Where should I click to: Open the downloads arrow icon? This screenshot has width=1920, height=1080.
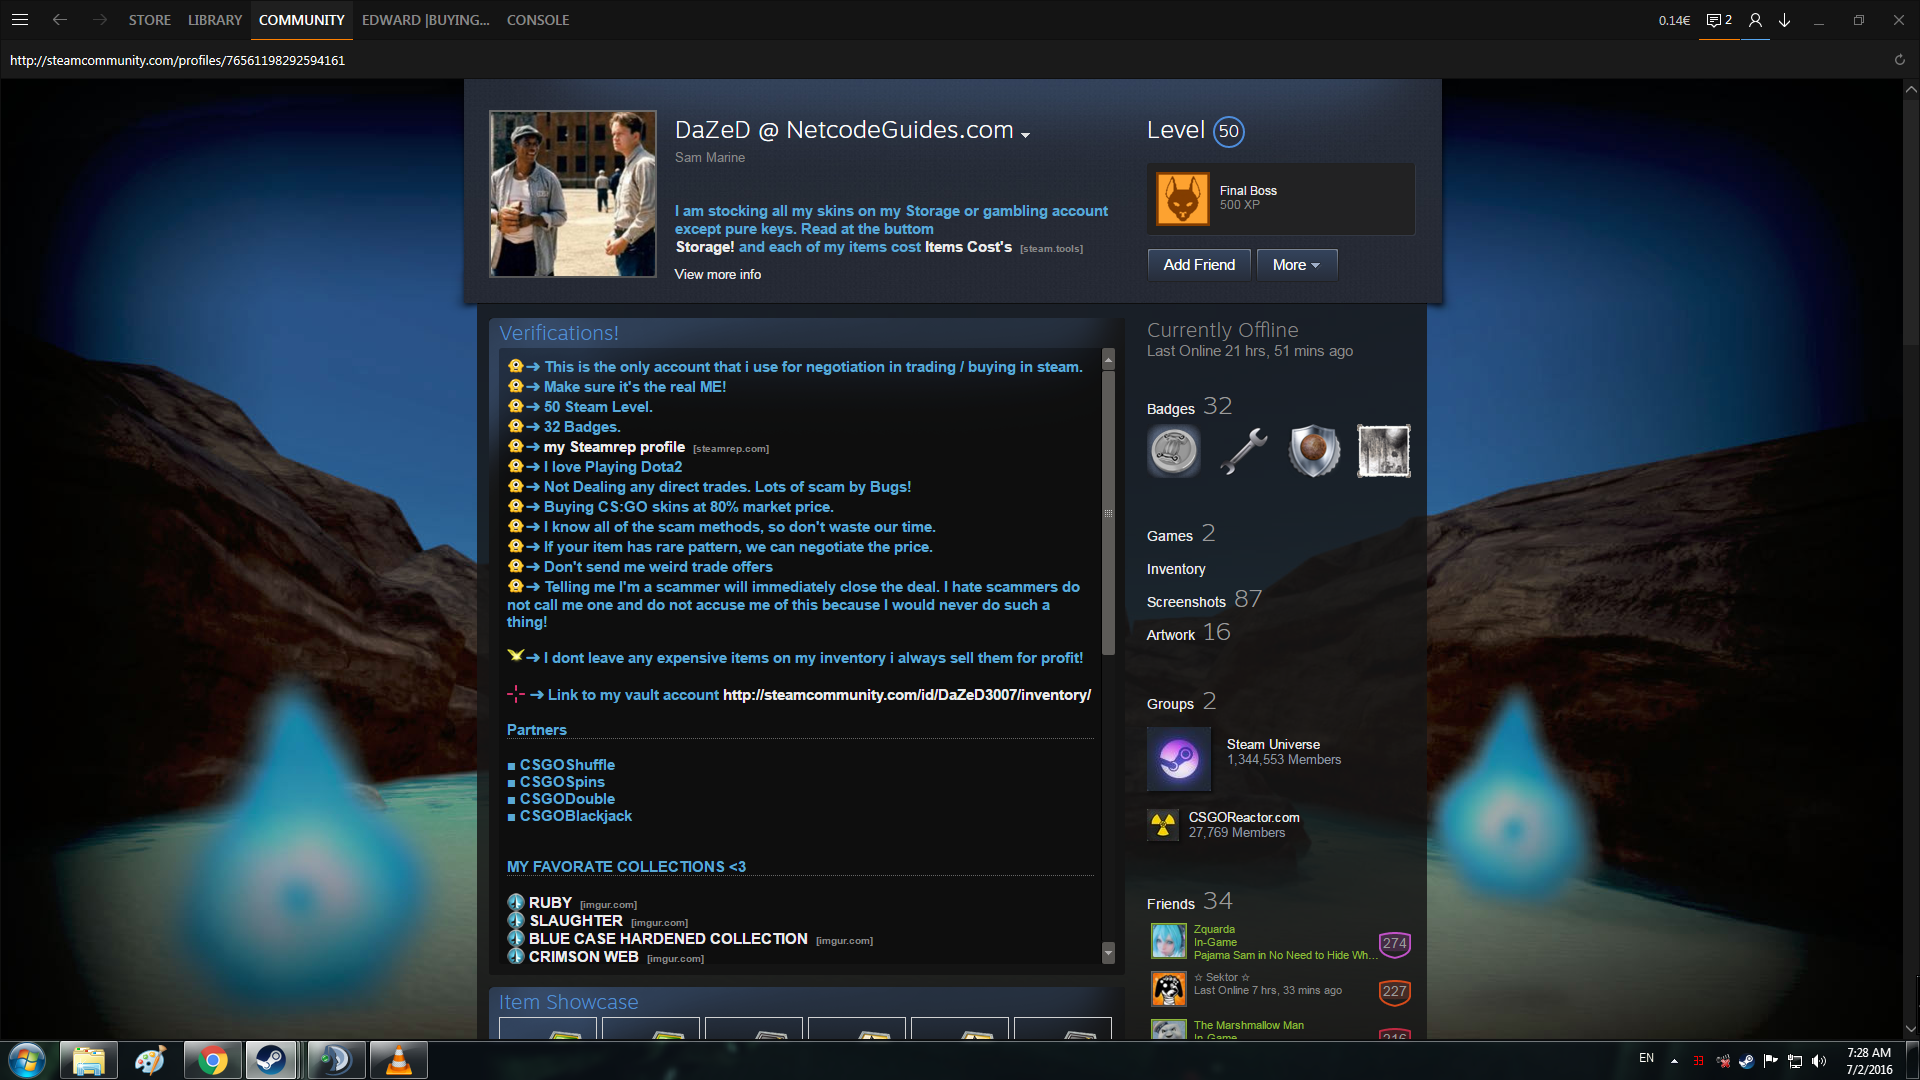coord(1785,20)
